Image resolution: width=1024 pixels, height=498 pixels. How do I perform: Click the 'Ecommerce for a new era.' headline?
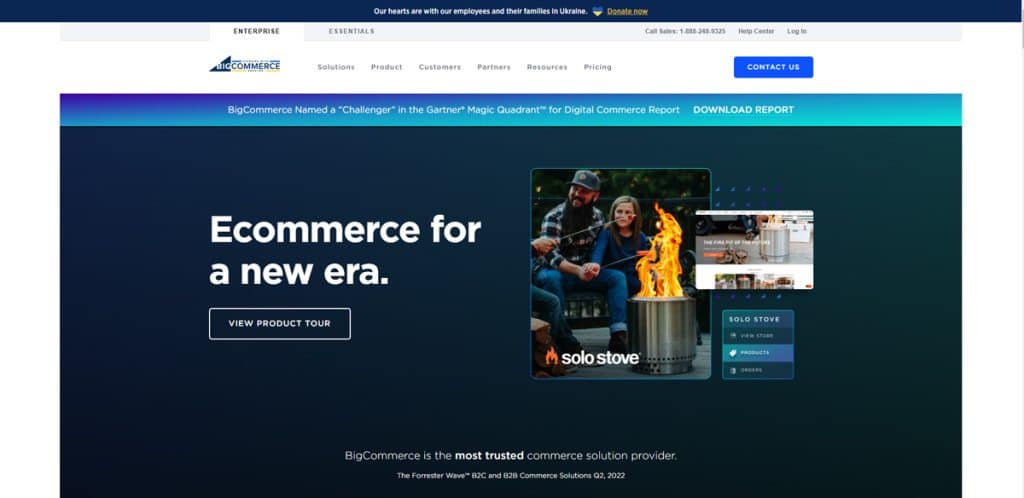pyautogui.click(x=345, y=250)
